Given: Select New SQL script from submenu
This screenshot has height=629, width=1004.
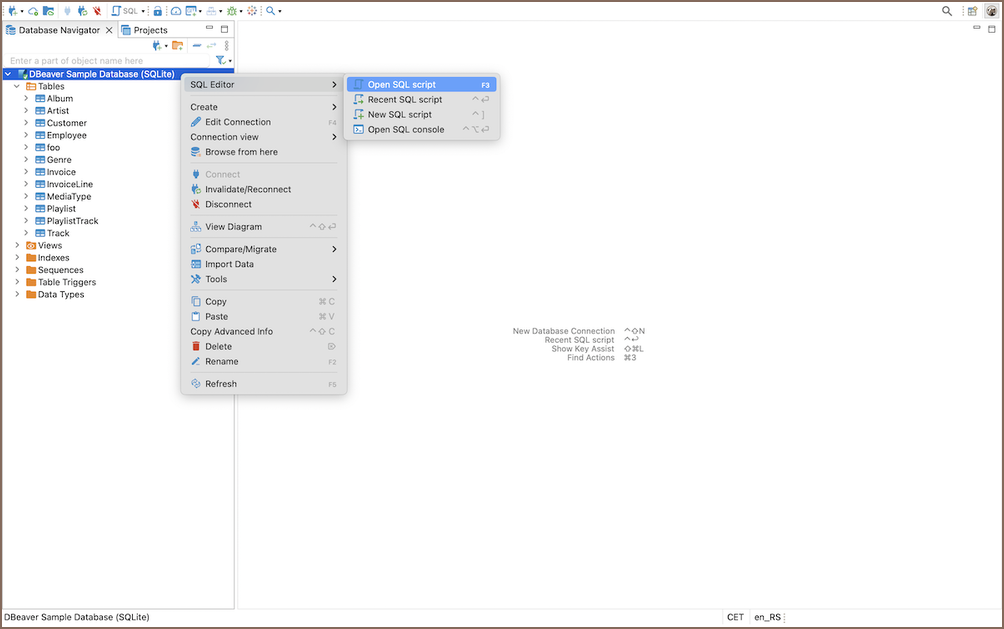Looking at the screenshot, I should 399,114.
